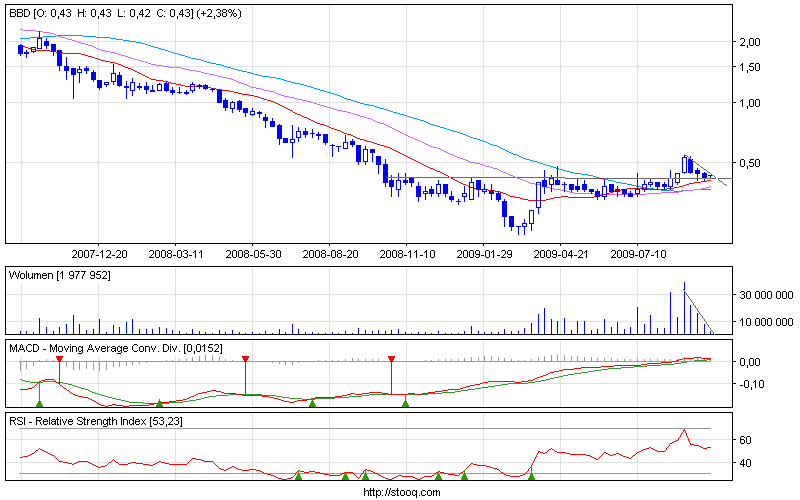This screenshot has width=800, height=500.
Task: Click the leftmost green triangle in RSI panel
Action: 298,474
